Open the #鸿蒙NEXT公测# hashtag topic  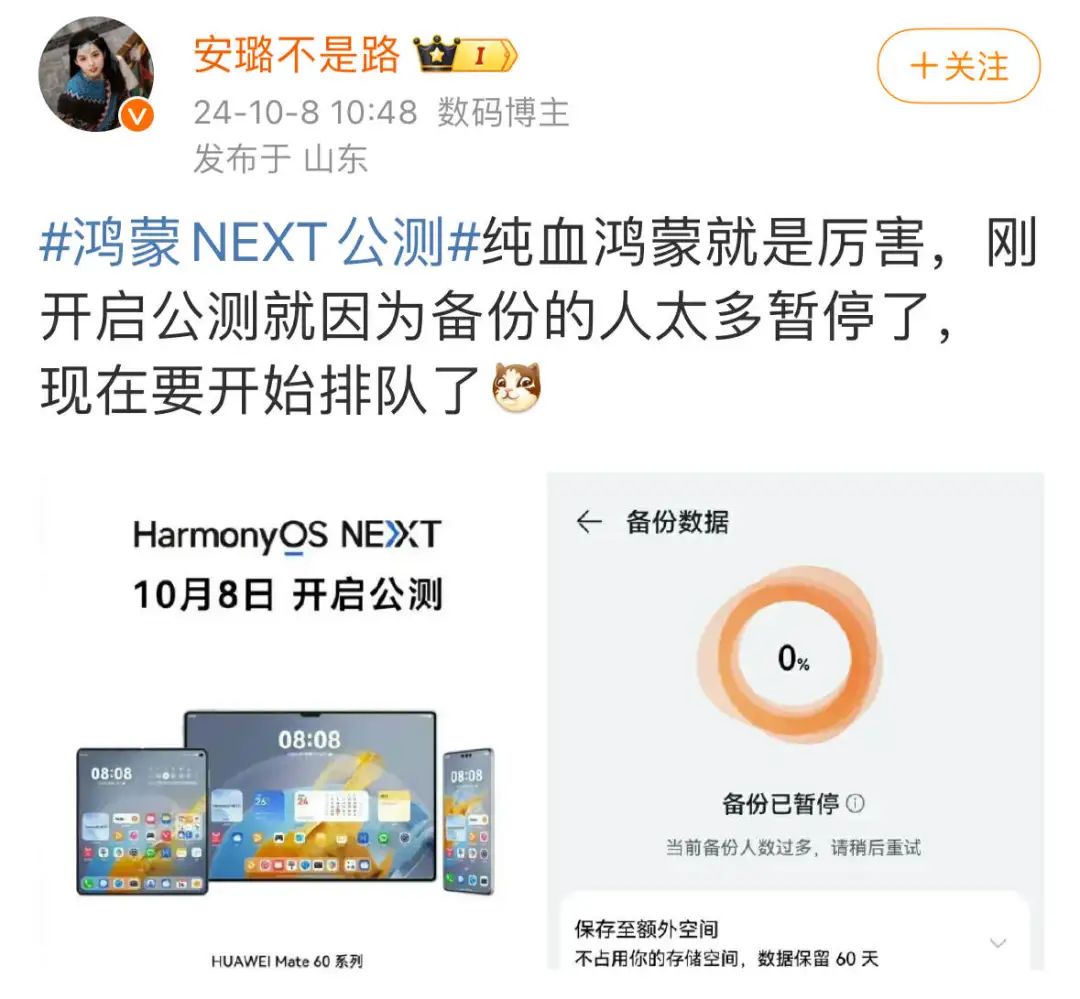tap(260, 242)
